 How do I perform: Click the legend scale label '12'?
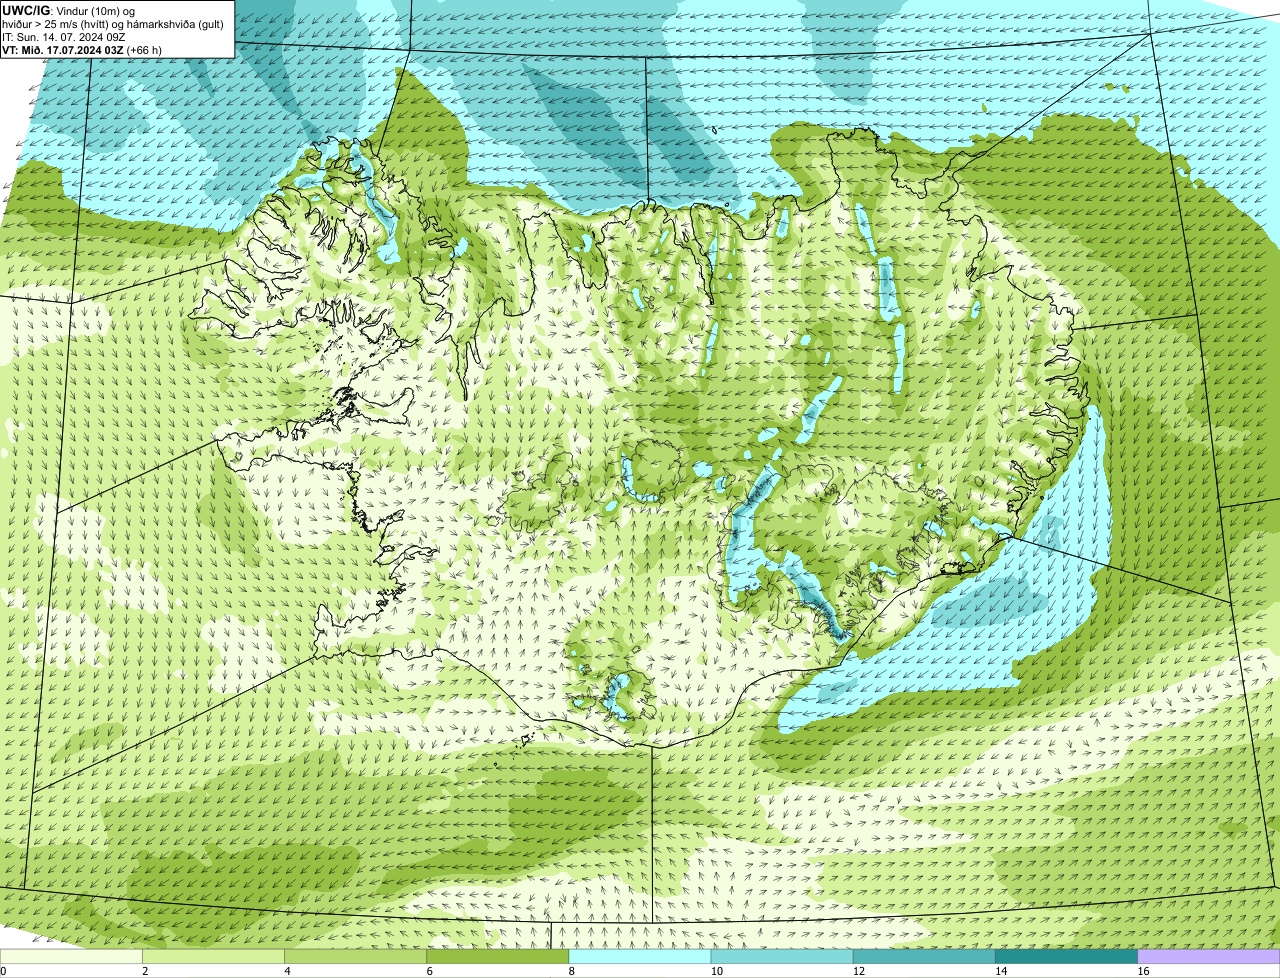pos(858,971)
